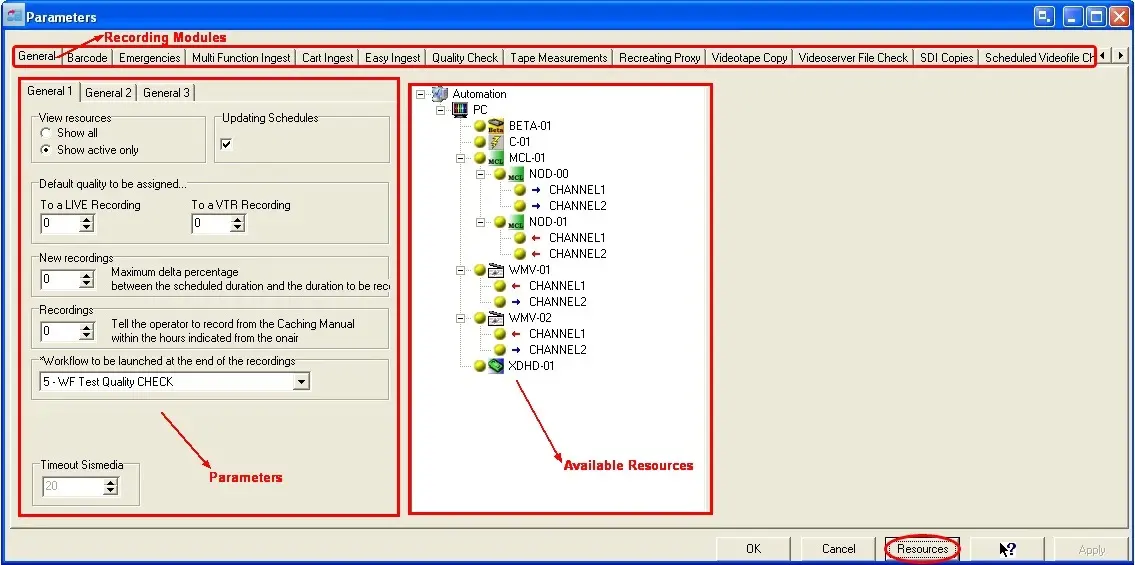Select 'Show active only' radio button

tap(46, 150)
